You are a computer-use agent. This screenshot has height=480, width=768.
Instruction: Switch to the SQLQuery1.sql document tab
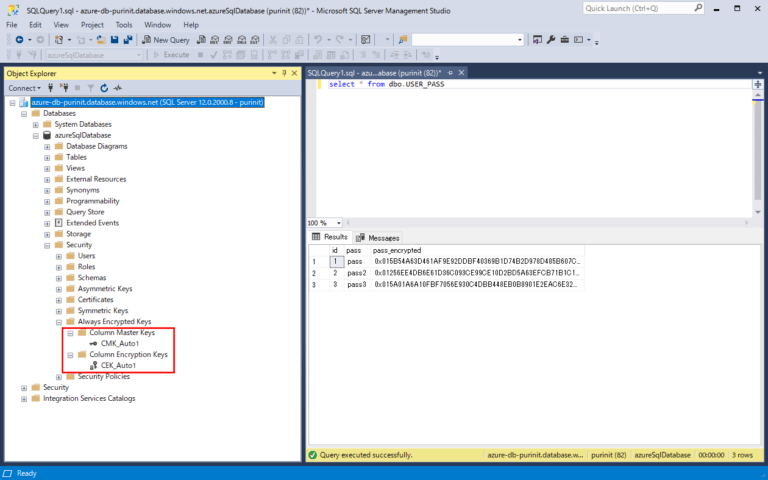[374, 73]
